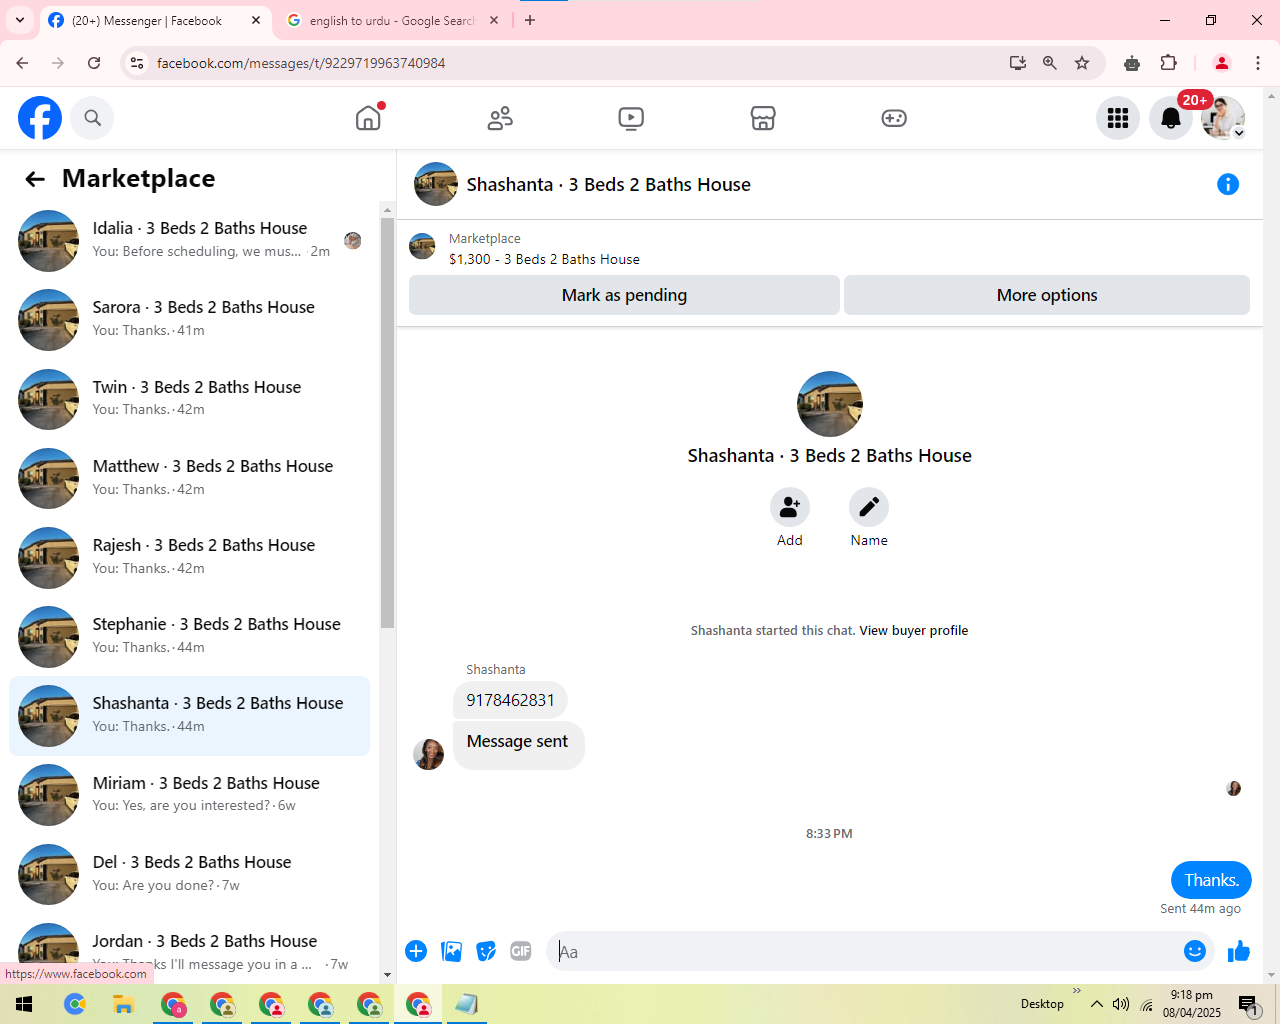
Task: Choose a sticker icon
Action: pyautogui.click(x=486, y=951)
